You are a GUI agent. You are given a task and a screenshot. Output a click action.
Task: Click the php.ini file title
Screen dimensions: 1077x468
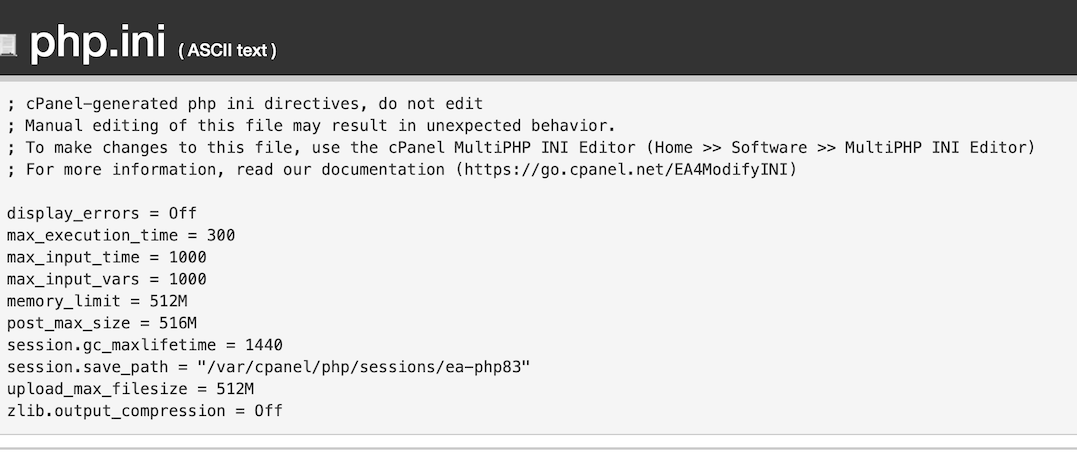(x=98, y=41)
